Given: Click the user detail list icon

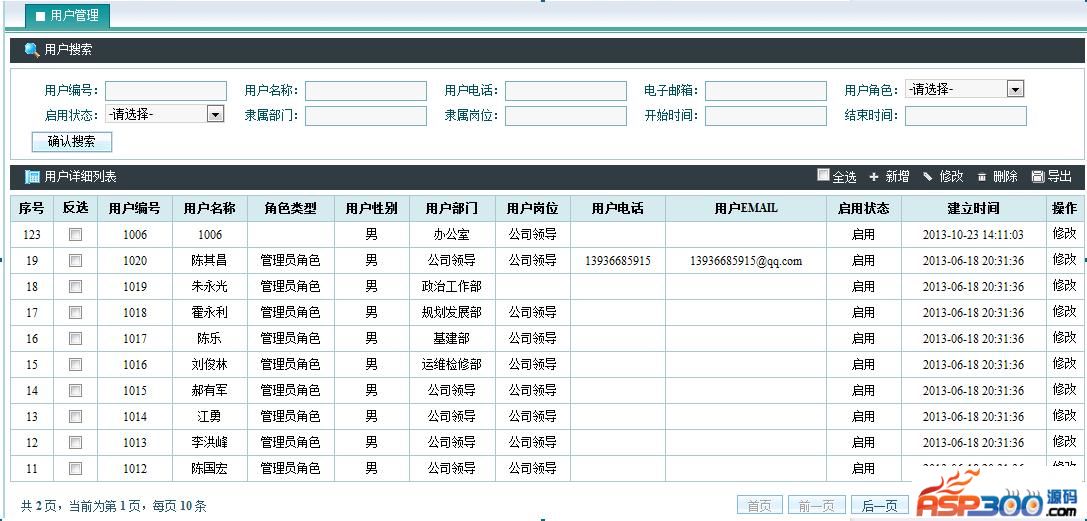Looking at the screenshot, I should (32, 177).
